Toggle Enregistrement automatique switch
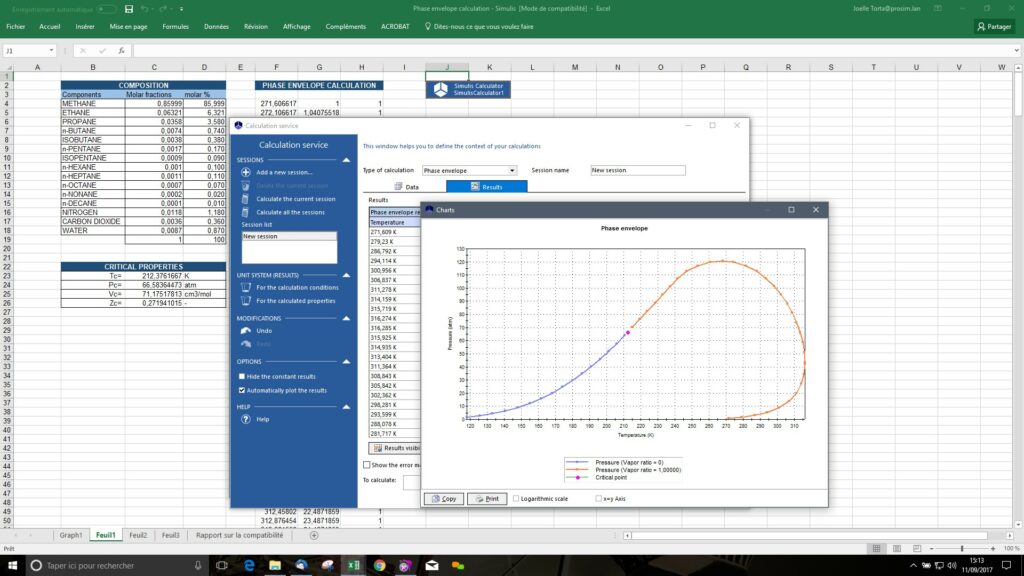 tap(106, 9)
